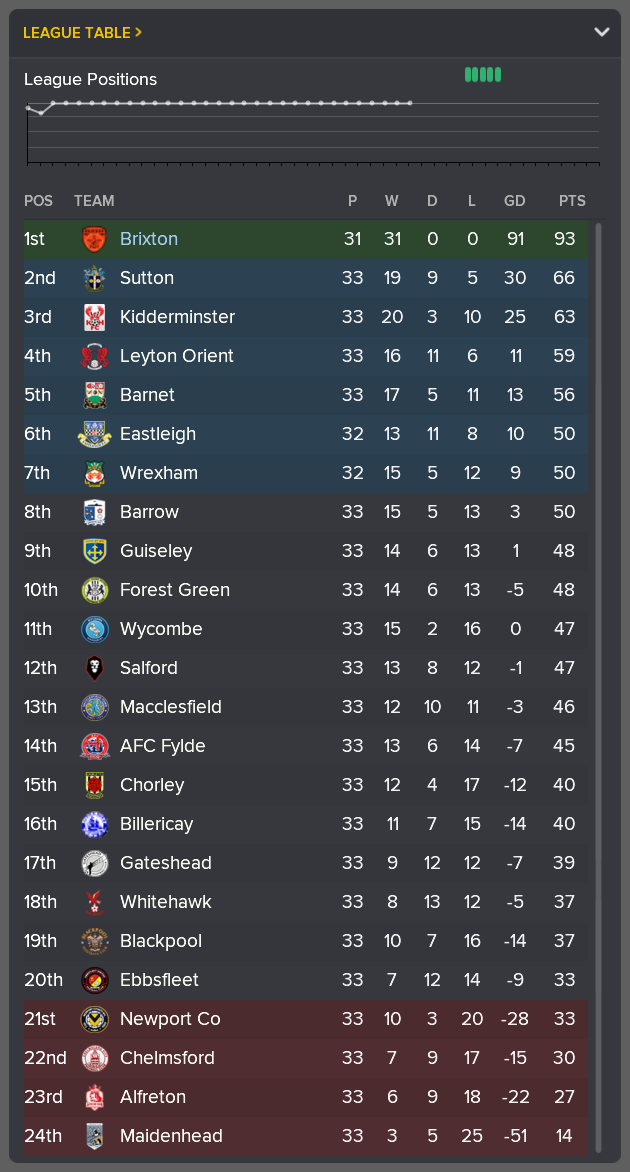This screenshot has height=1172, width=630.
Task: Select the Barnet club crest
Action: pos(94,395)
